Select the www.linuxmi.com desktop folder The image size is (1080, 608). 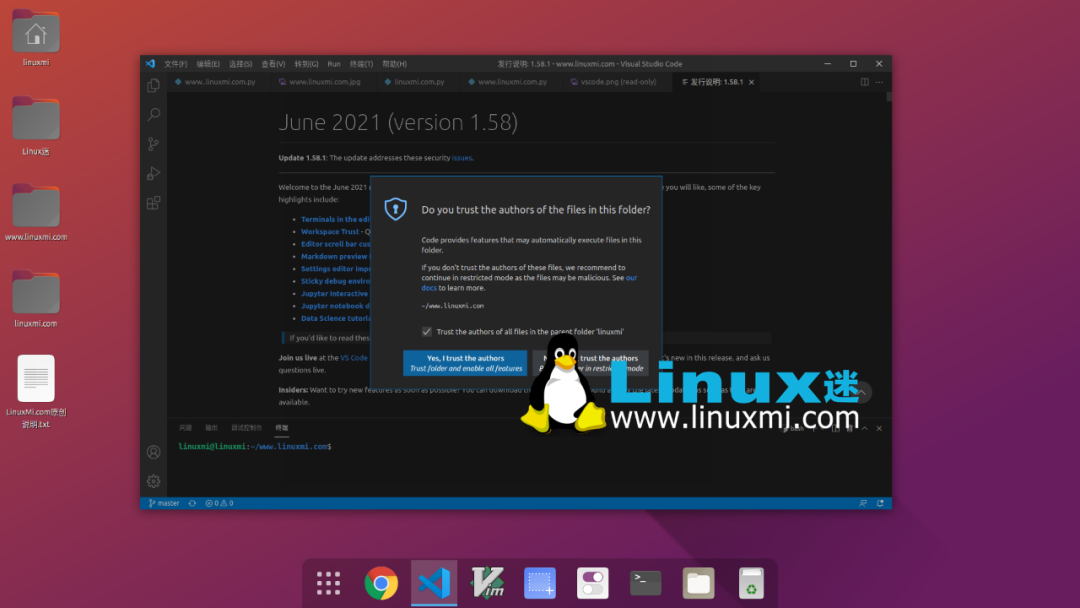(36, 212)
